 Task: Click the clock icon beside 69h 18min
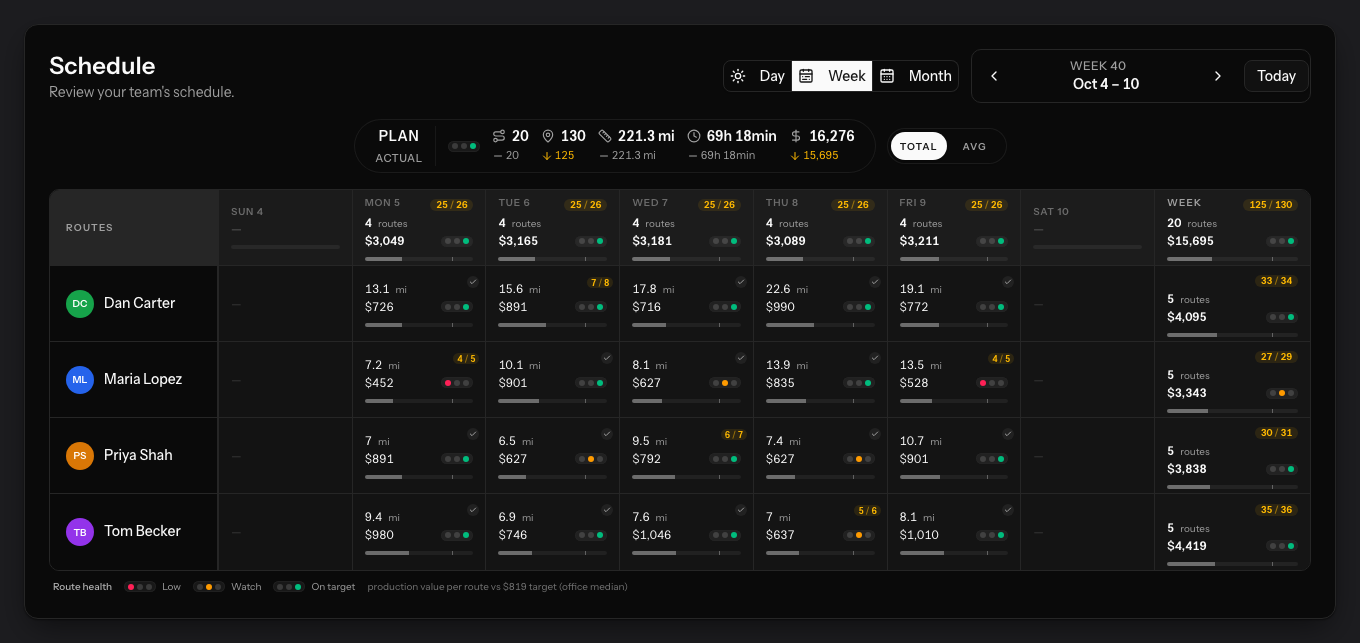(x=694, y=136)
